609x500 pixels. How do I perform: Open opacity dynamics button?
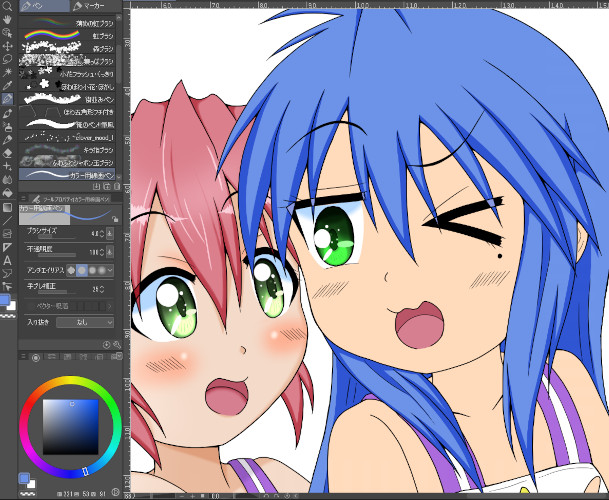(x=110, y=252)
